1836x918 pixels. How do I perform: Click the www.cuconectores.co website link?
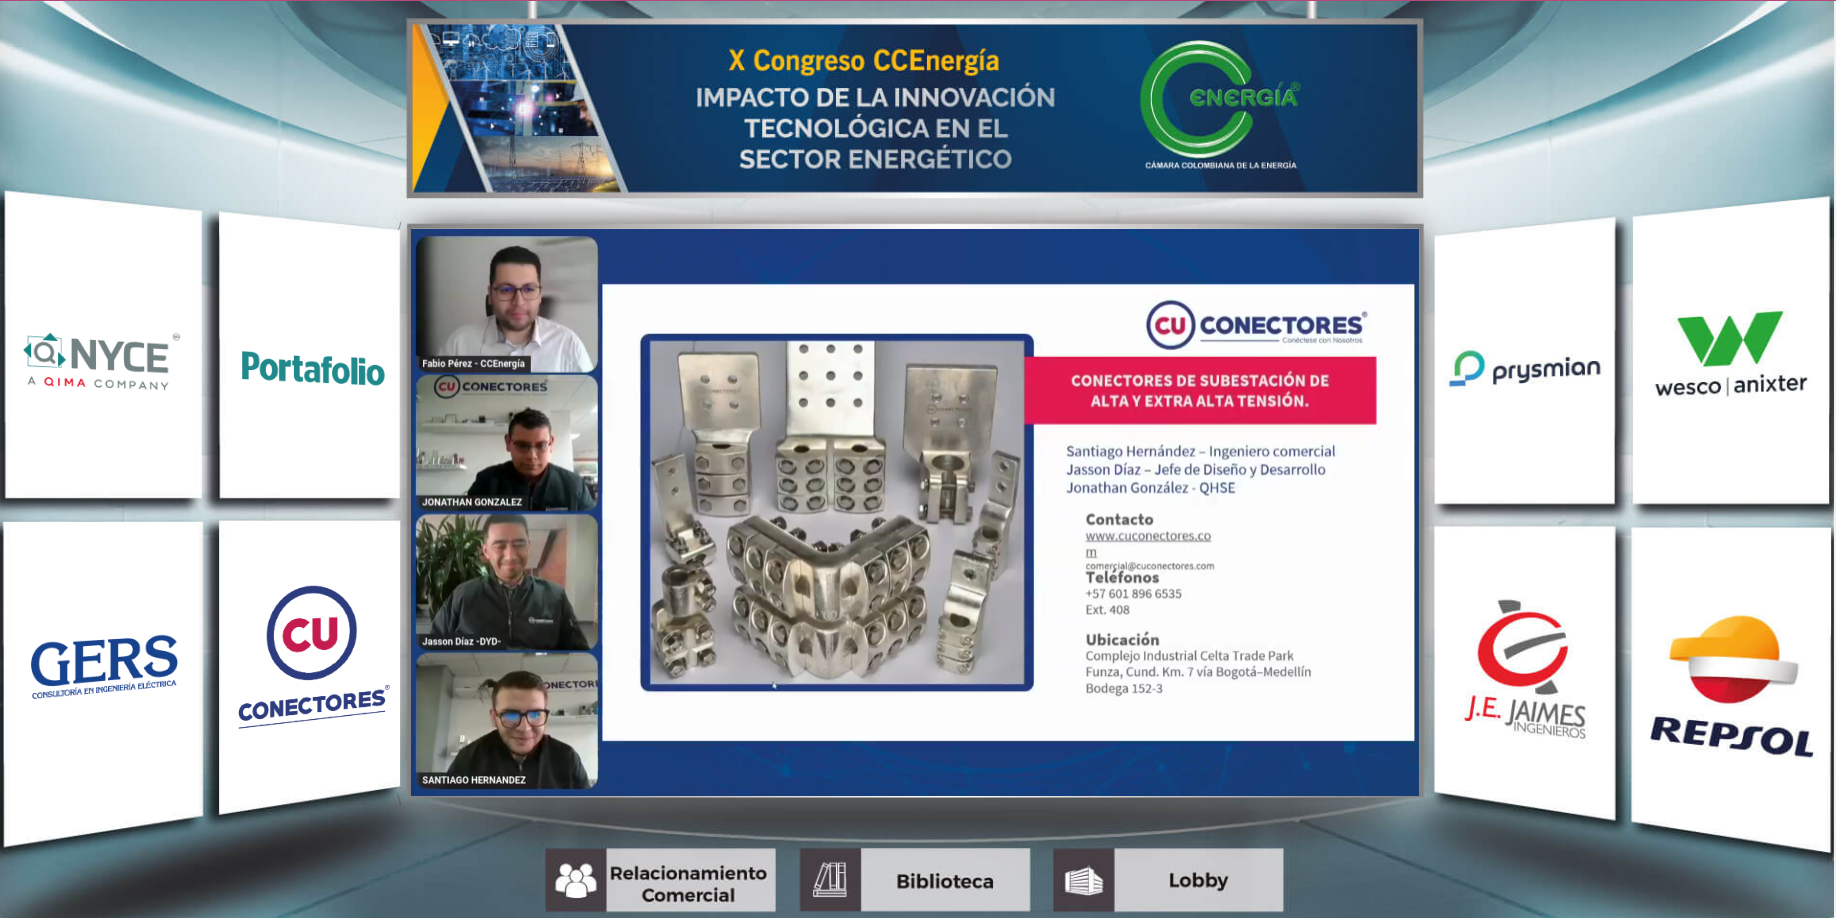(x=1148, y=536)
